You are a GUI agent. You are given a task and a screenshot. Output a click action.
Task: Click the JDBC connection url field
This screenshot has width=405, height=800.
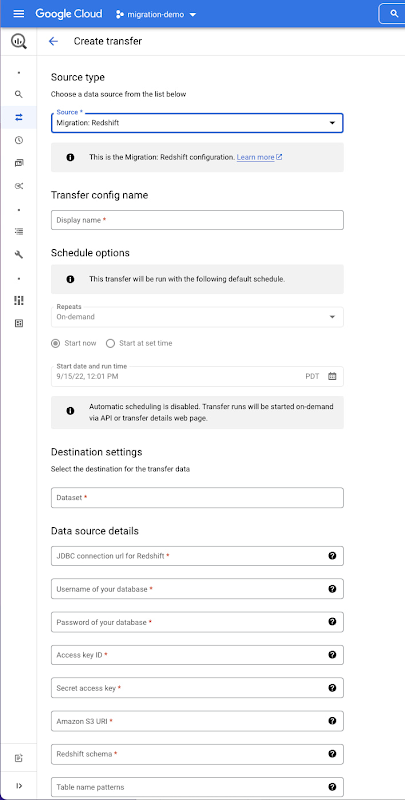click(197, 556)
